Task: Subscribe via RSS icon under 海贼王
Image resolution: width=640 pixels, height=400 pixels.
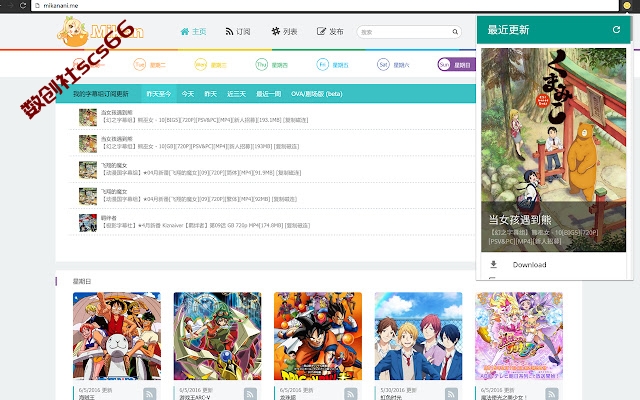Action: coord(149,394)
